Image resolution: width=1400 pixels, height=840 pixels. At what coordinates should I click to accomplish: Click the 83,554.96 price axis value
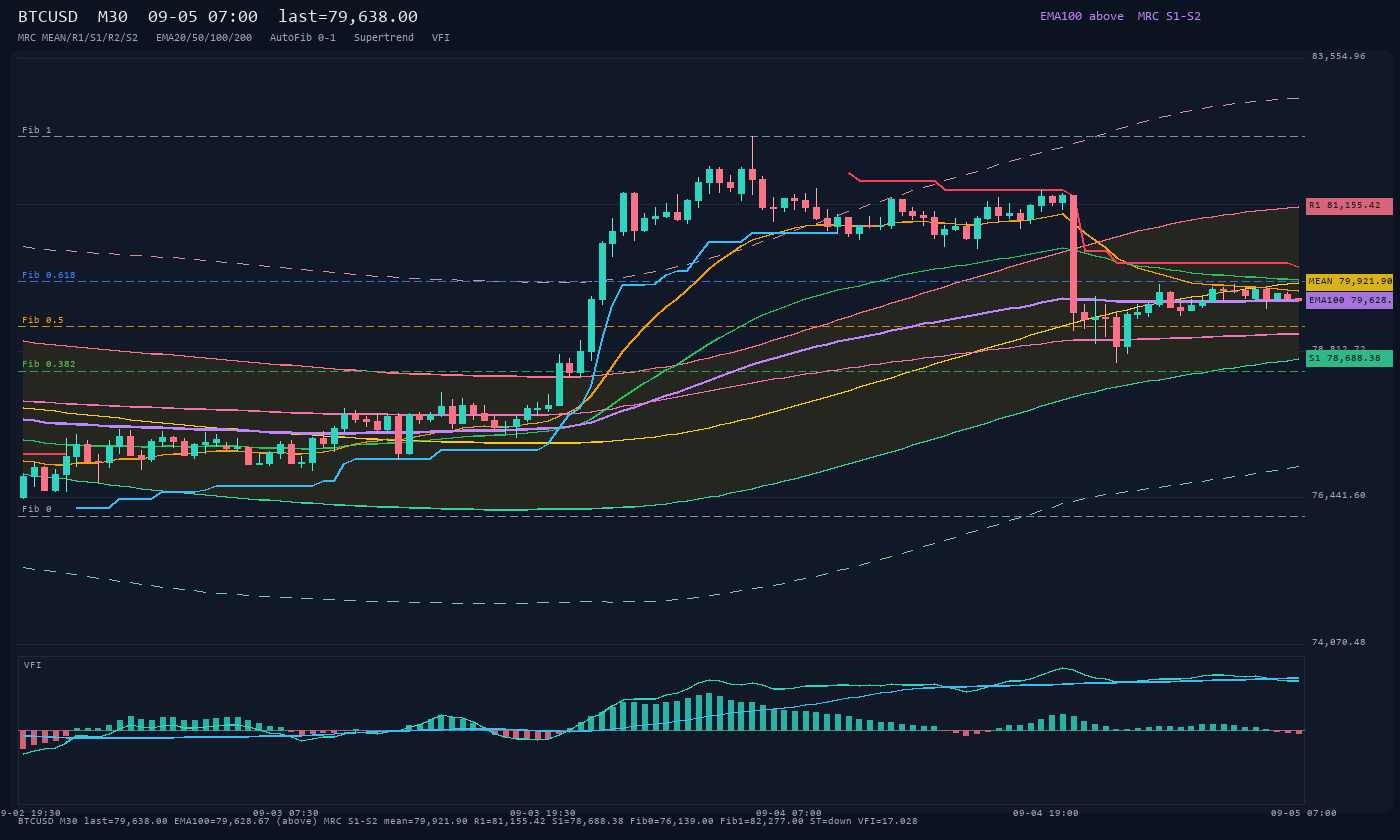coord(1338,56)
